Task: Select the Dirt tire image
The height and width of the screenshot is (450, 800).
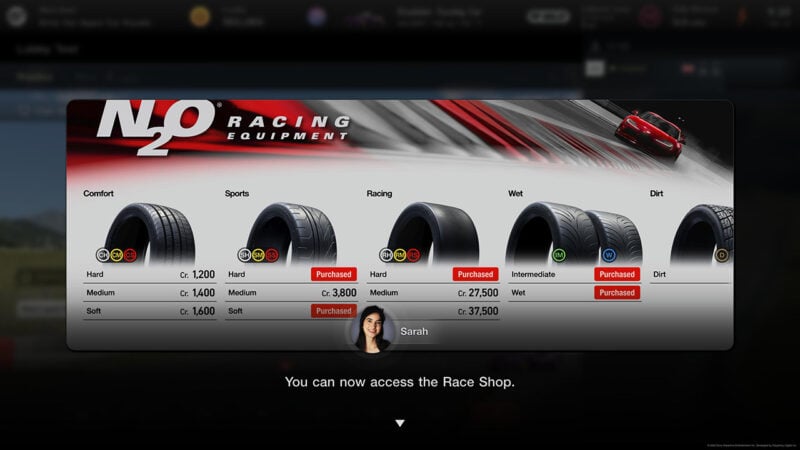Action: tap(702, 234)
